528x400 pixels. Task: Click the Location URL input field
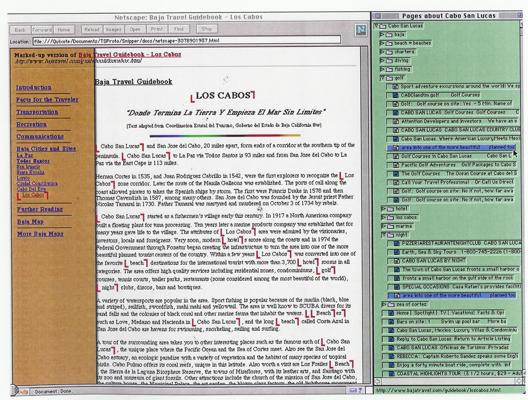(x=187, y=41)
